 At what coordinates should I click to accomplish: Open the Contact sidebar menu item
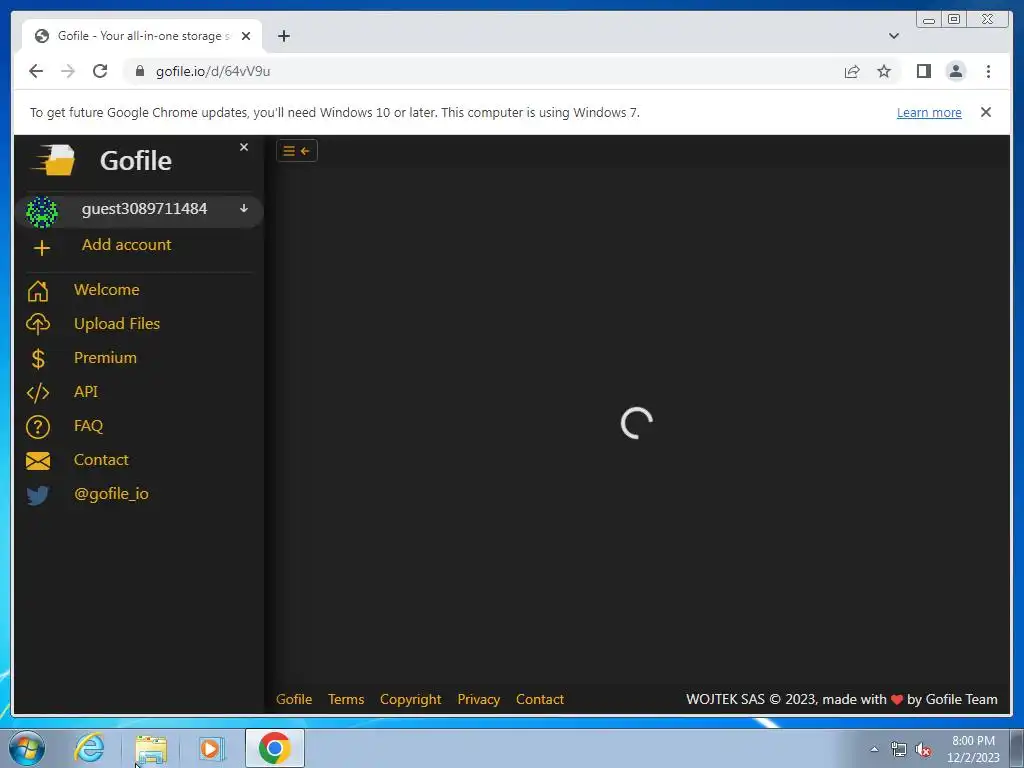point(101,459)
